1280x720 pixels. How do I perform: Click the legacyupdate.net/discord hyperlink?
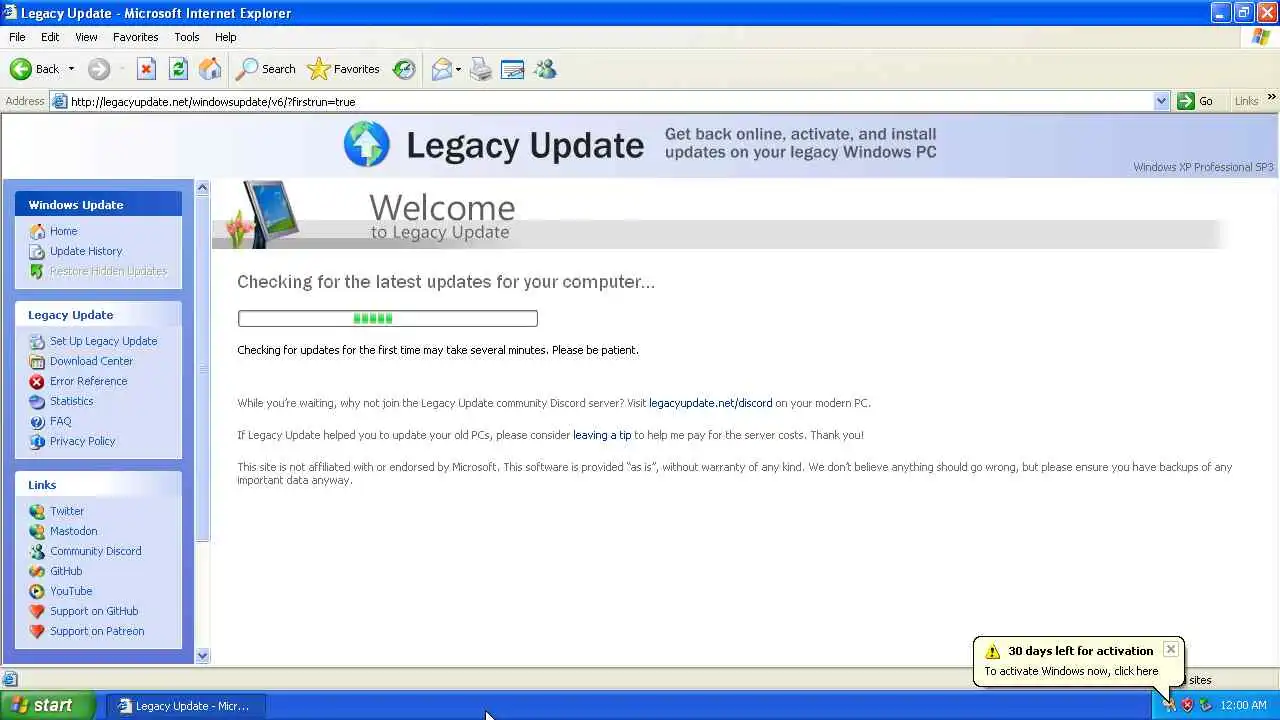(x=710, y=403)
